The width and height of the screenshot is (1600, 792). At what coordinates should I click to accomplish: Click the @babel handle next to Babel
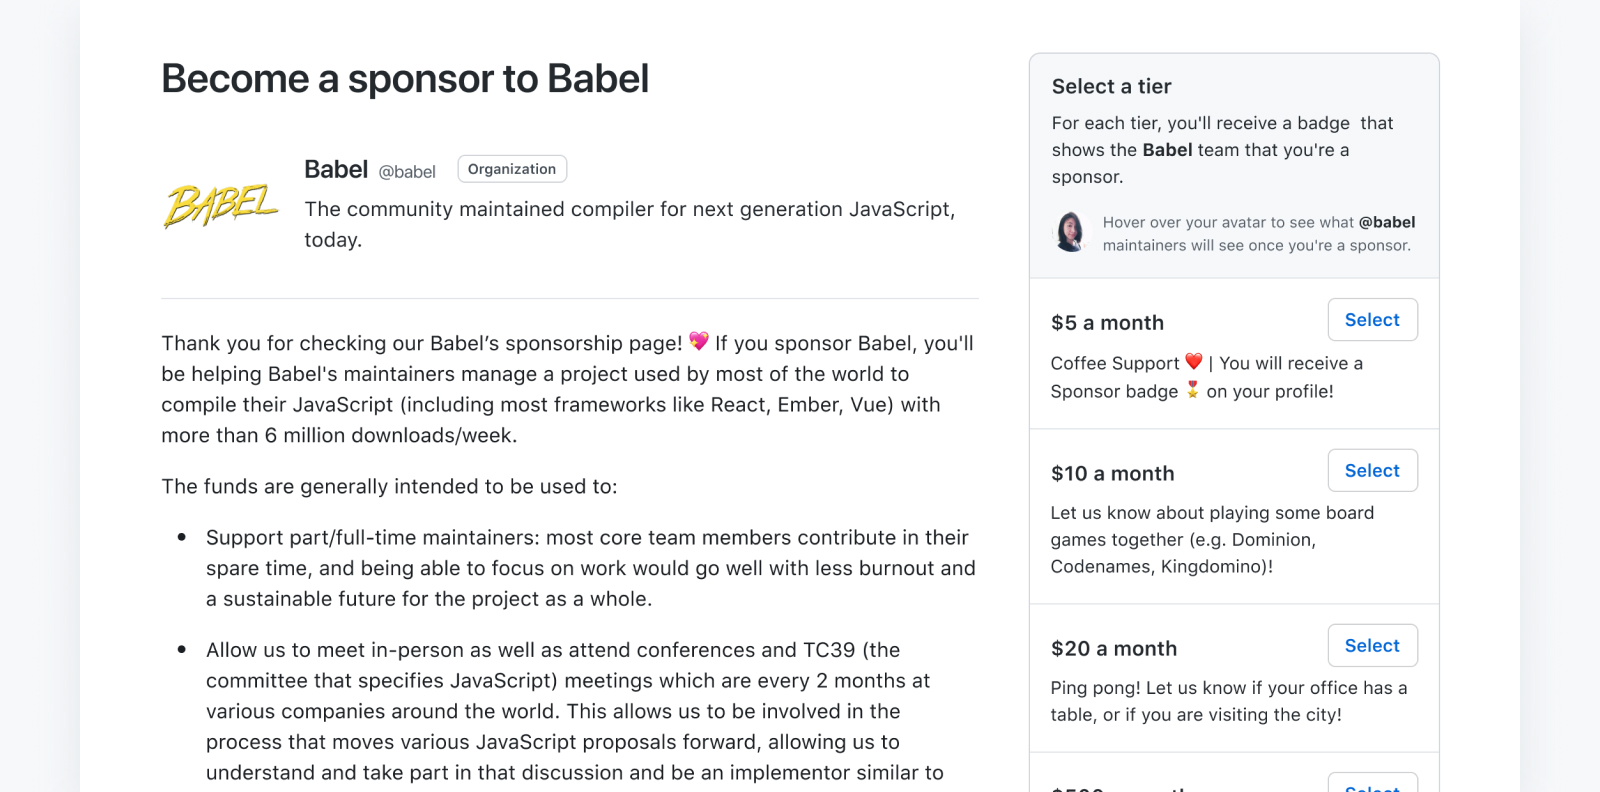407,172
